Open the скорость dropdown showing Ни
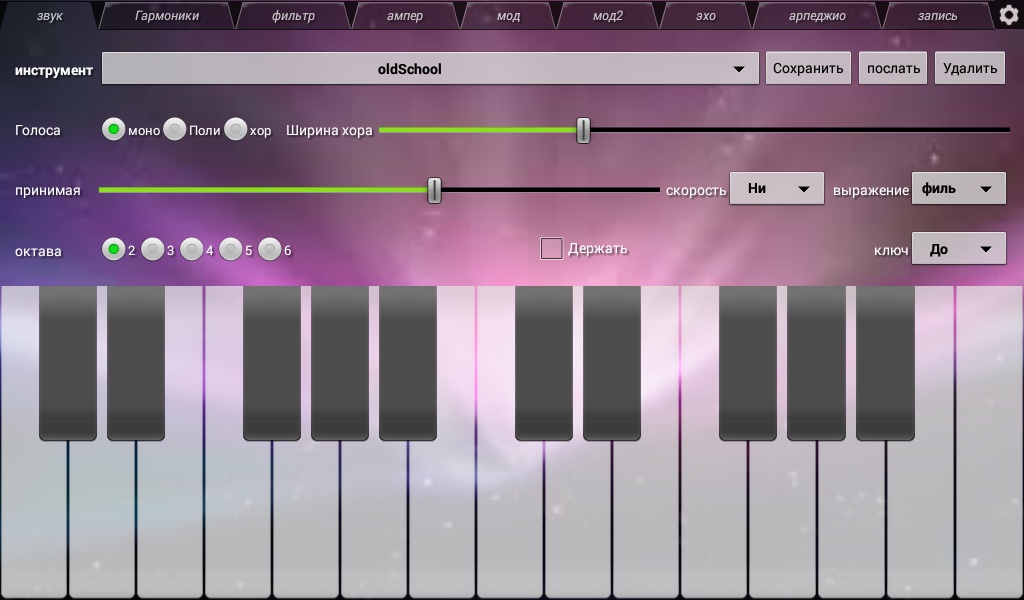 (x=776, y=189)
